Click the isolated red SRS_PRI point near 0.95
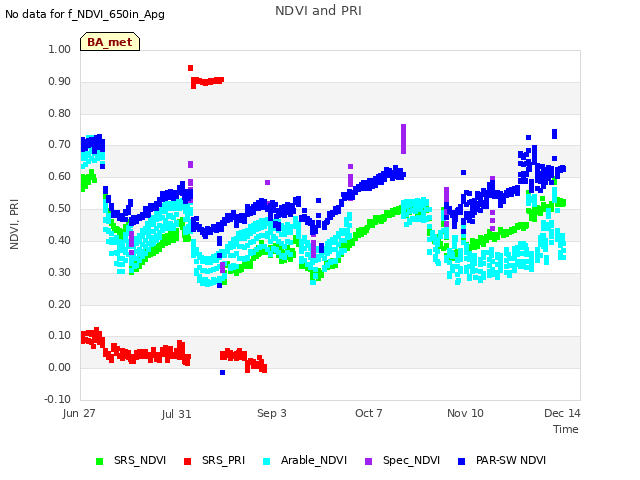 coord(190,68)
